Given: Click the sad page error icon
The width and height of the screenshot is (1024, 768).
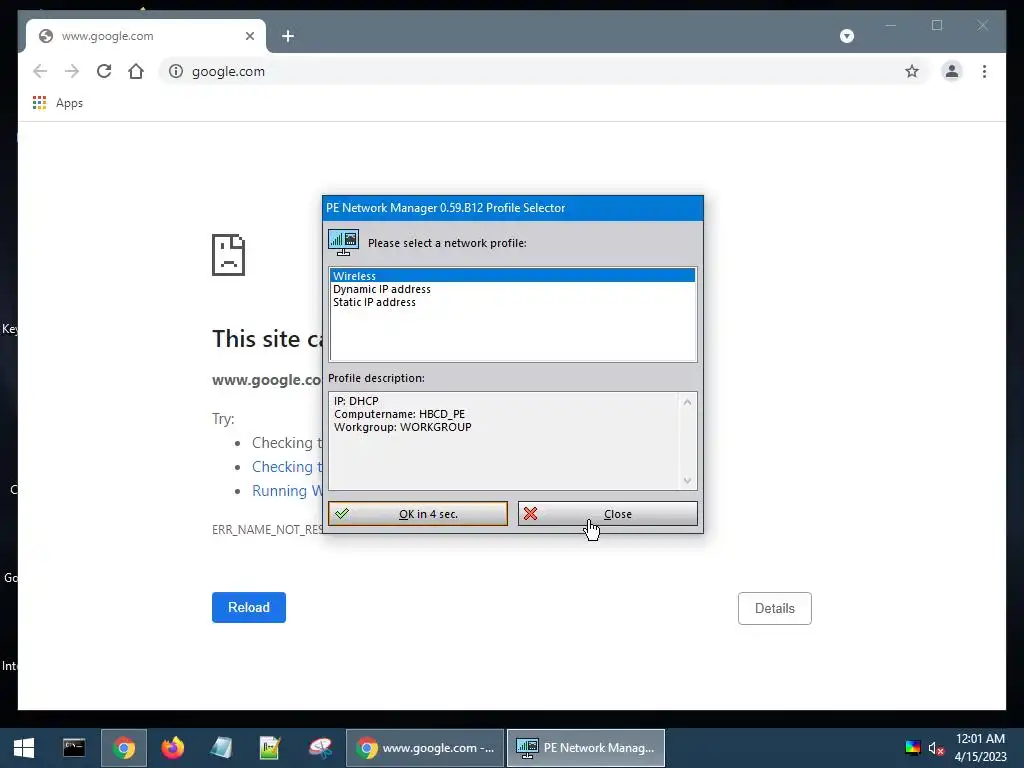Looking at the screenshot, I should point(228,255).
